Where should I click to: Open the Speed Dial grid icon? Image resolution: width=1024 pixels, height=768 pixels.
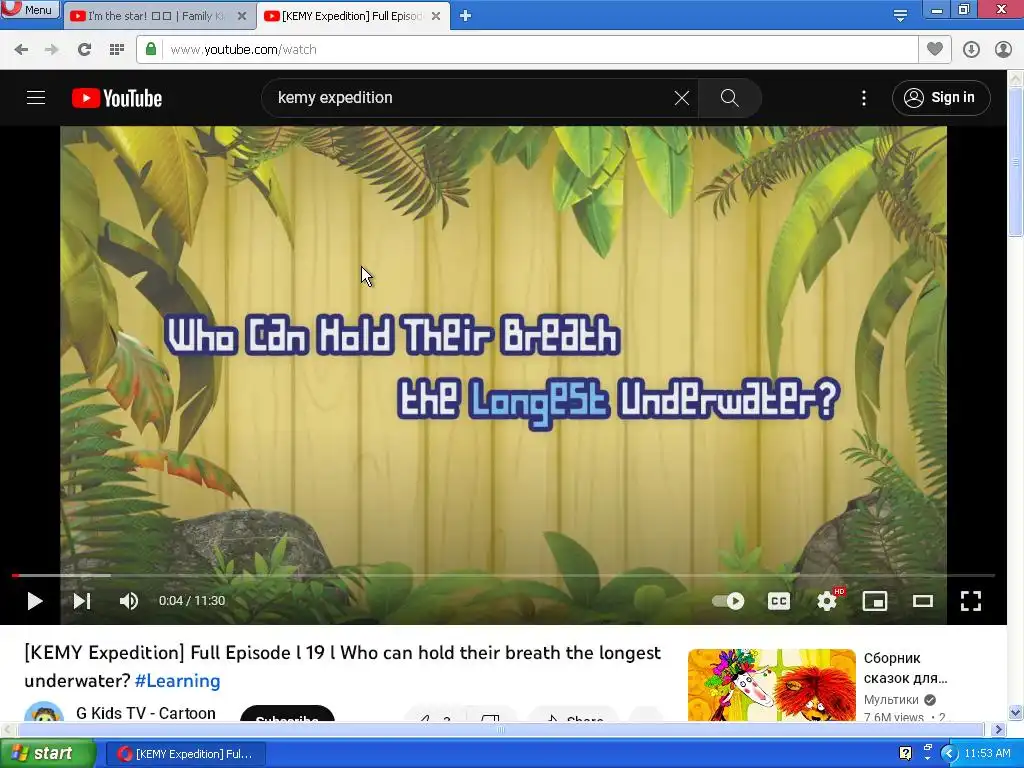pyautogui.click(x=117, y=50)
